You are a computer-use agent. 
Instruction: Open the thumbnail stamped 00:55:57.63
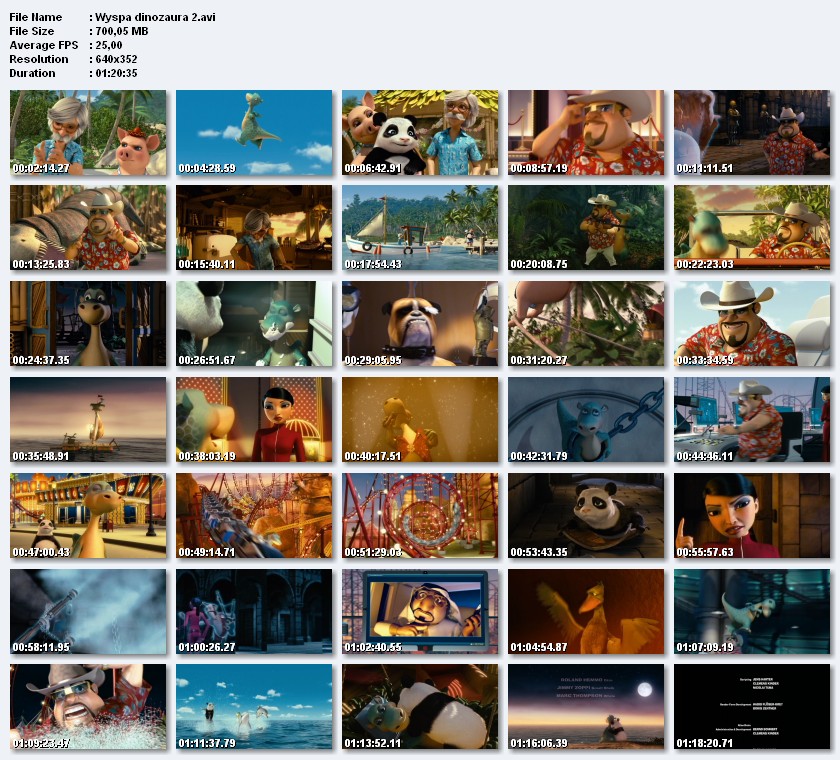[752, 515]
